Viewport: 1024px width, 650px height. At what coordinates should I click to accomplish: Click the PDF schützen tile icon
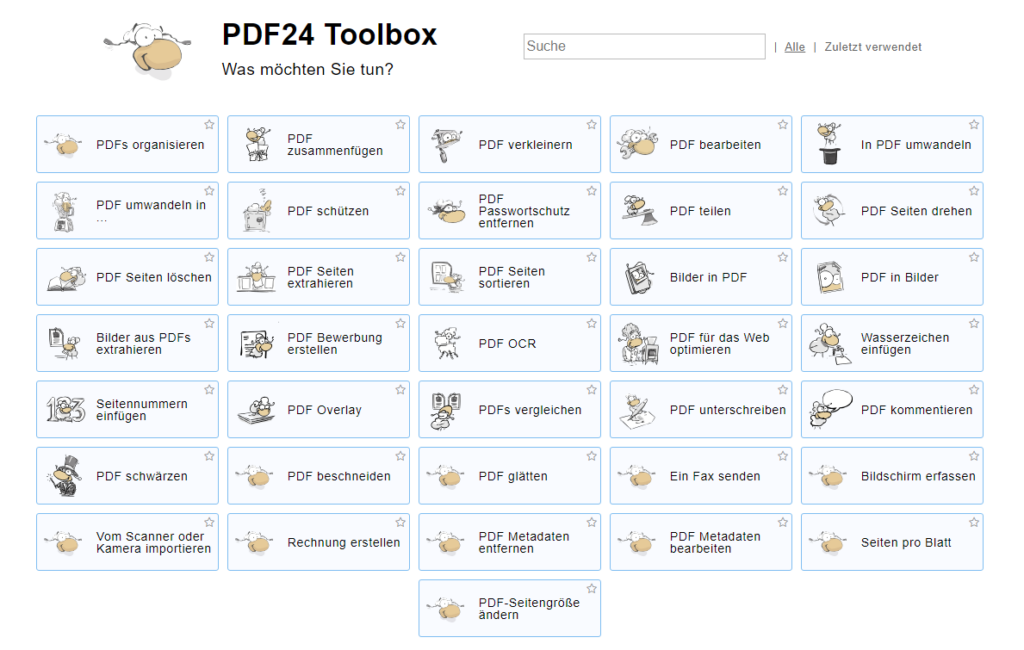pos(258,211)
